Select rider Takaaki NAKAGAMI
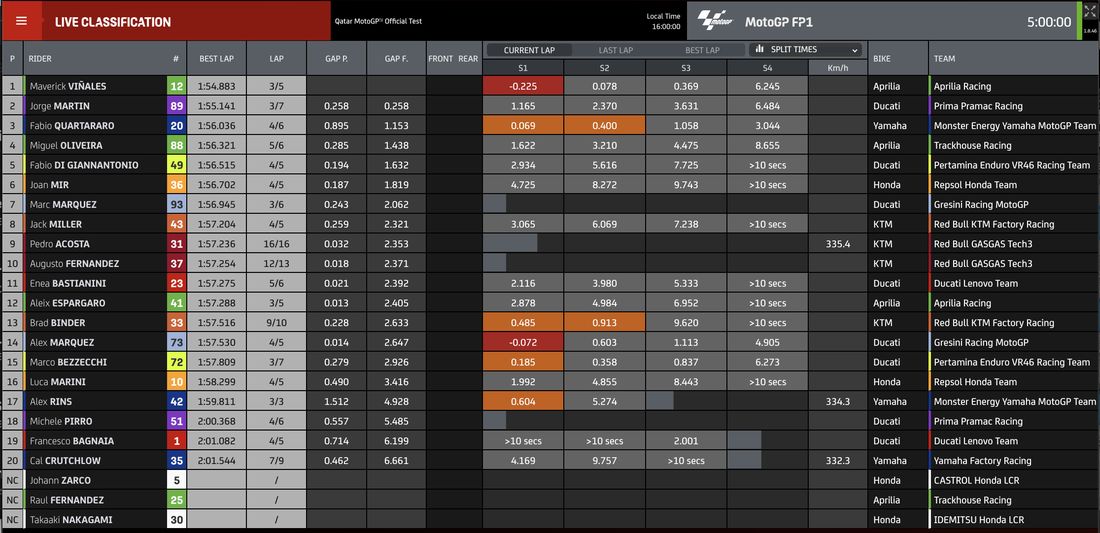This screenshot has height=533, width=1100. (71, 520)
